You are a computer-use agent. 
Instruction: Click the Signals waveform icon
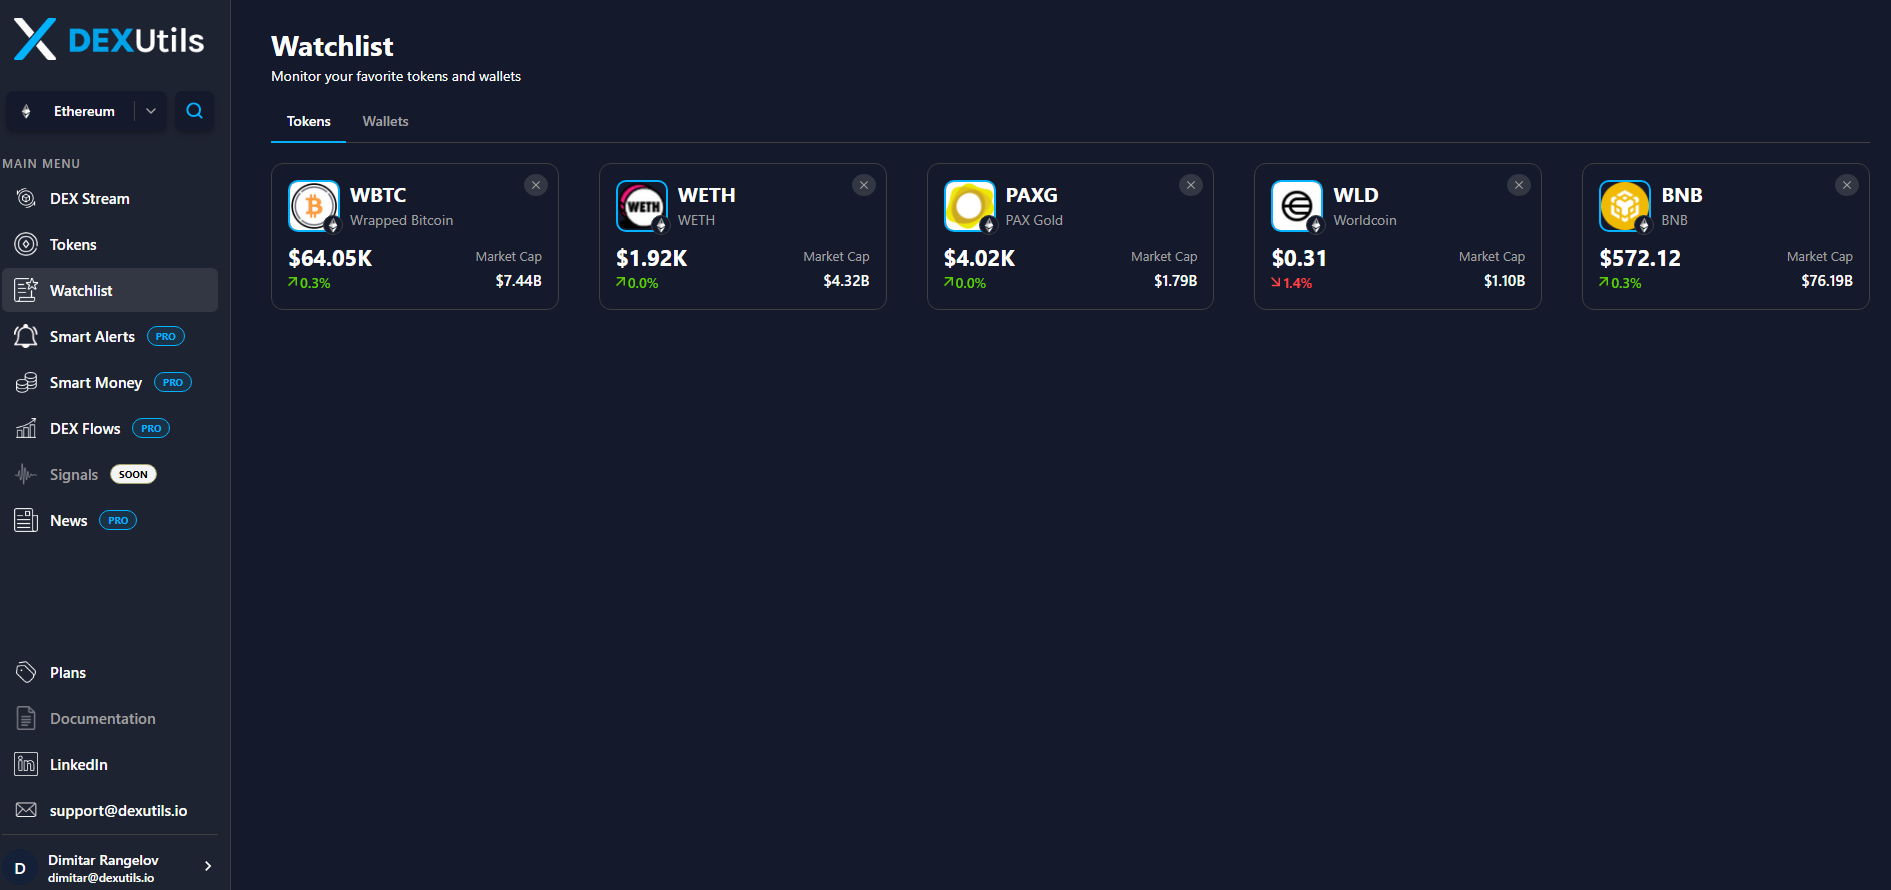(26, 474)
